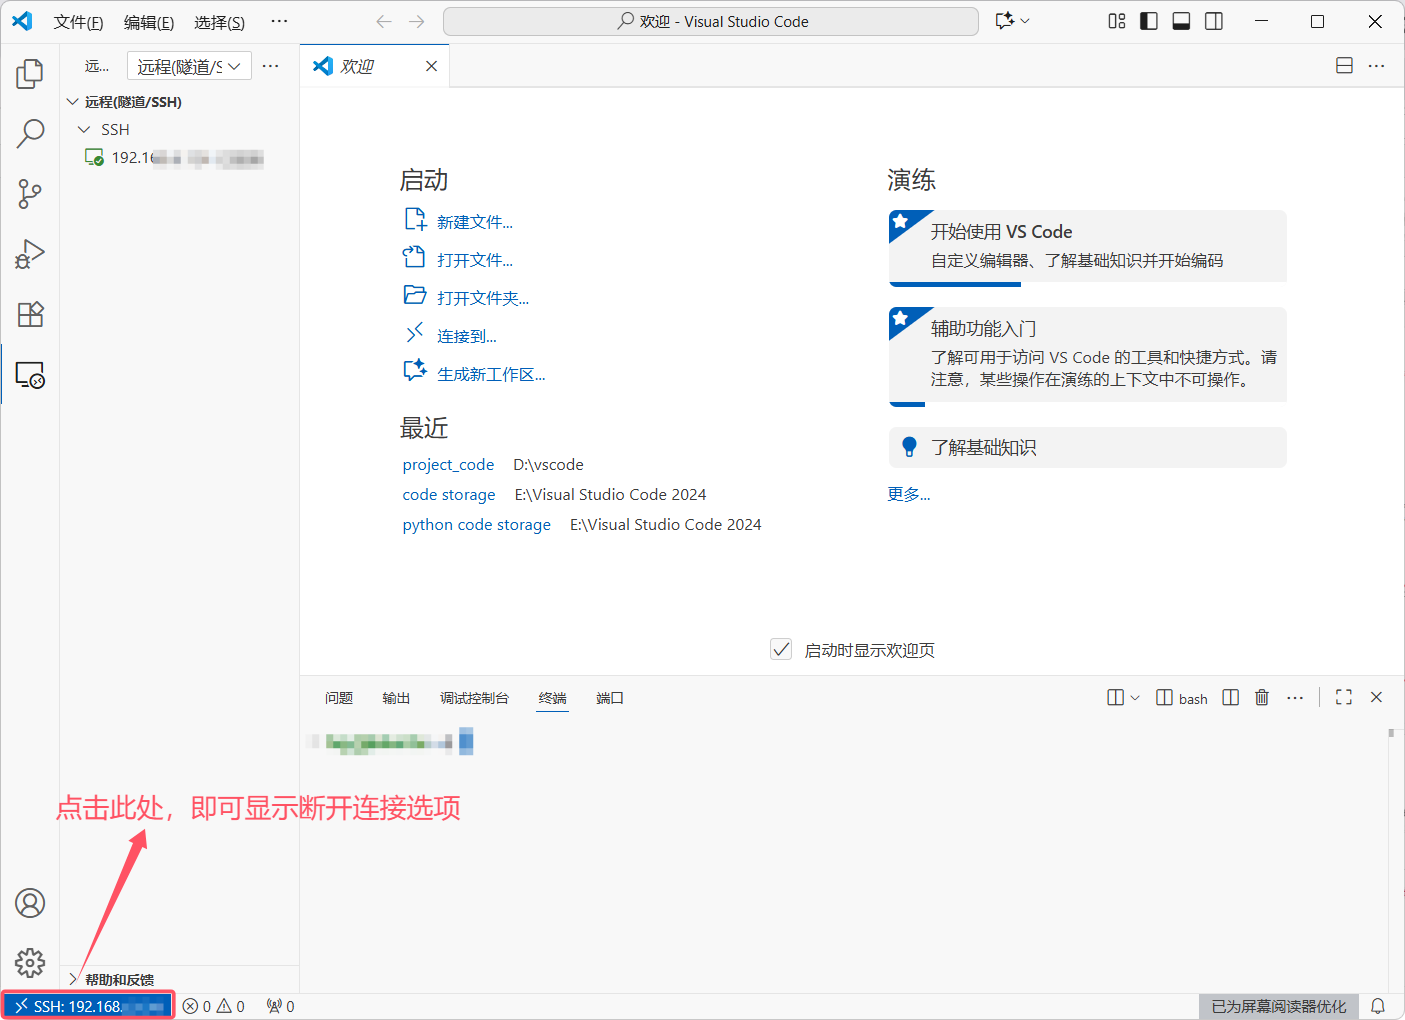Viewport: 1405px width, 1020px height.
Task: Uncheck 启动时显示欢迎页
Action: (x=781, y=649)
